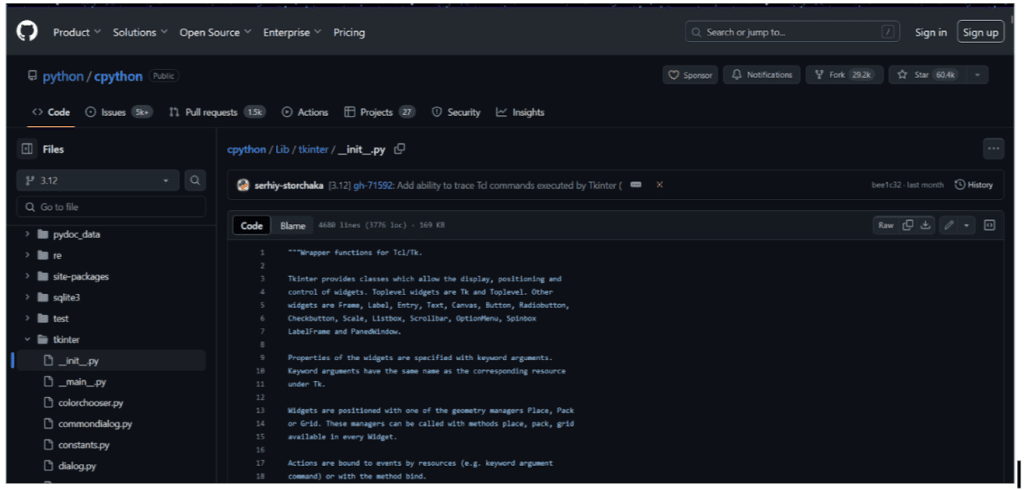
Task: Switch to the Blame view
Action: (x=293, y=226)
